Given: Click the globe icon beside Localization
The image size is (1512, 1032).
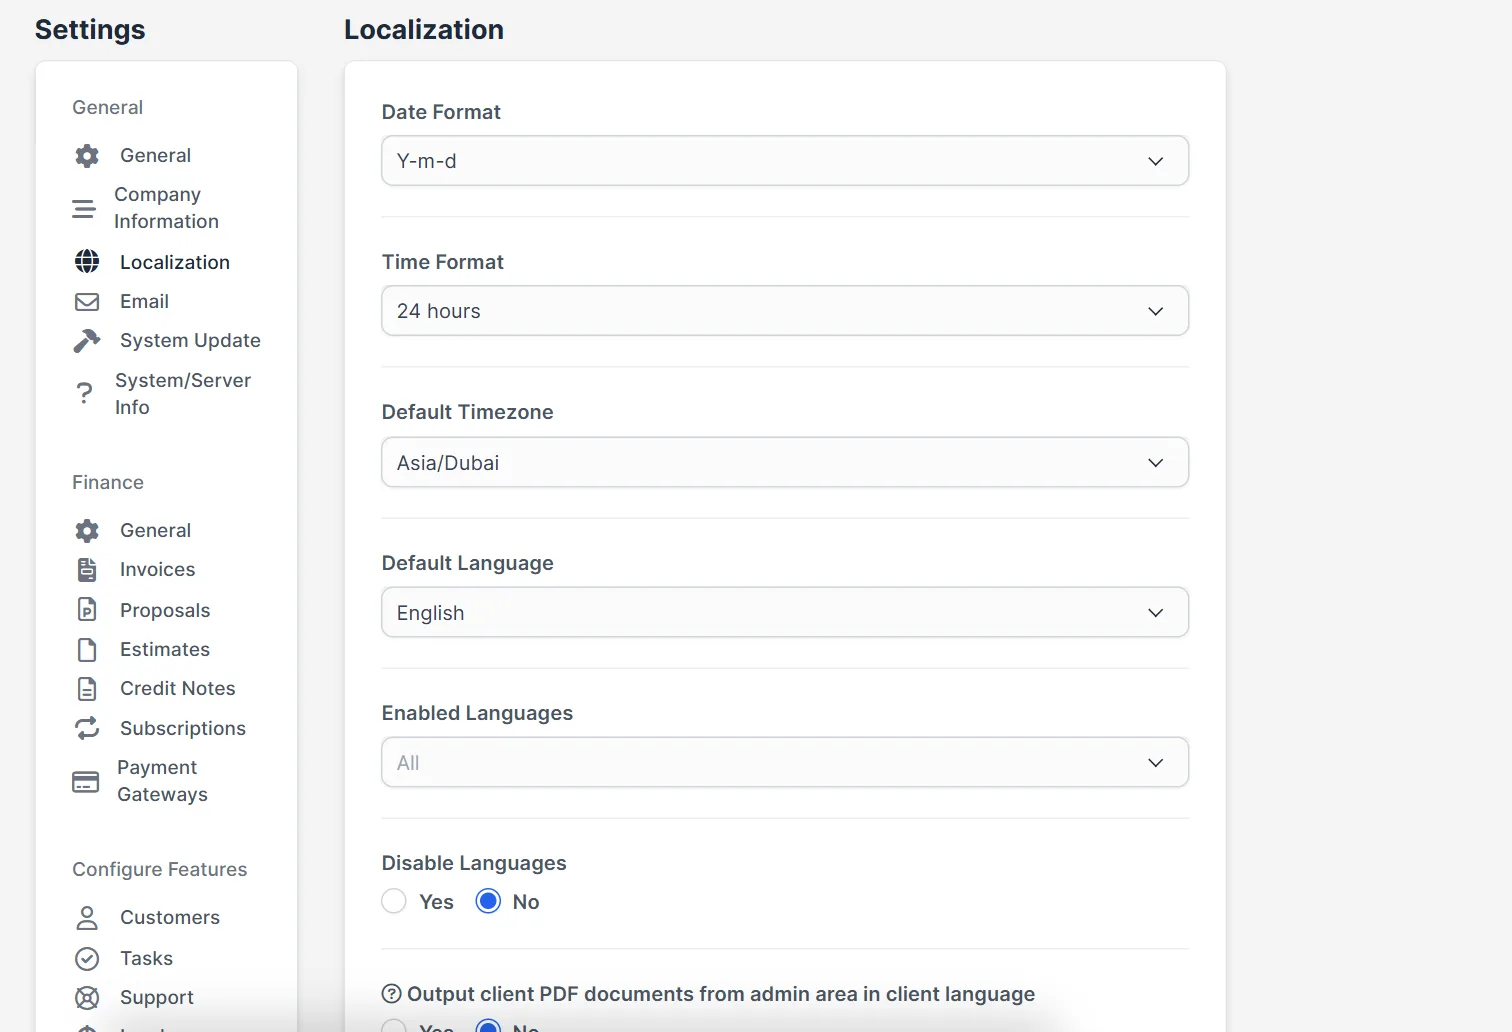Looking at the screenshot, I should 87,262.
